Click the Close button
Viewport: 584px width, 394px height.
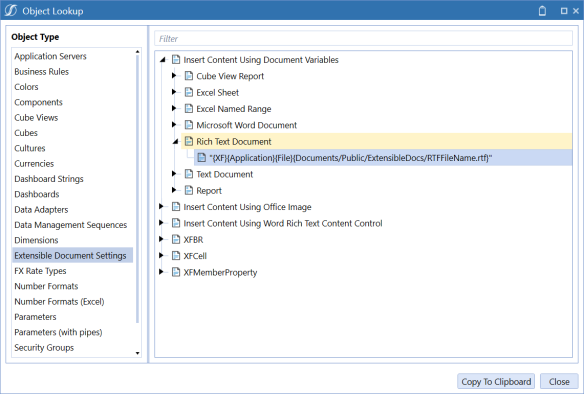559,382
